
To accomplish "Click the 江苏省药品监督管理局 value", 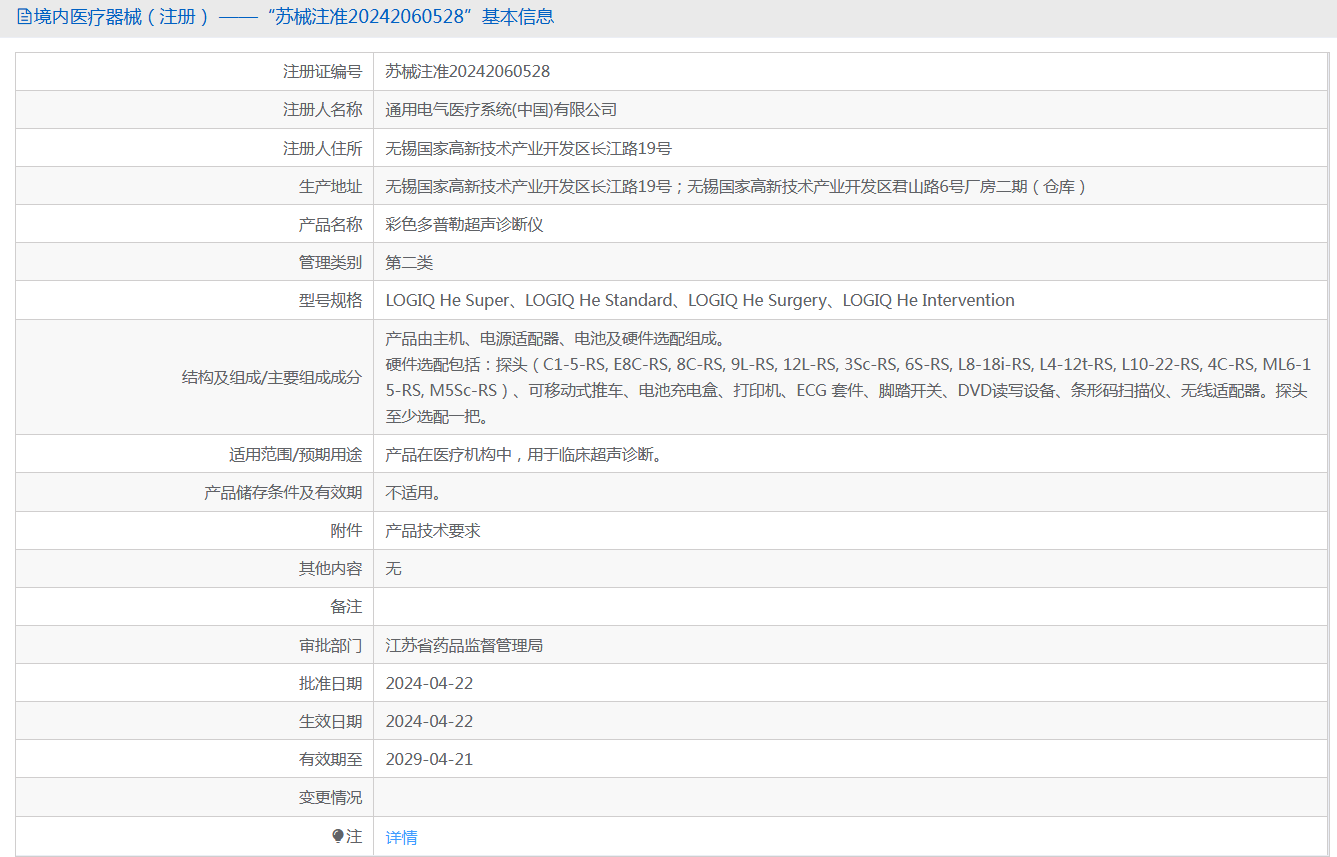I will tap(464, 645).
